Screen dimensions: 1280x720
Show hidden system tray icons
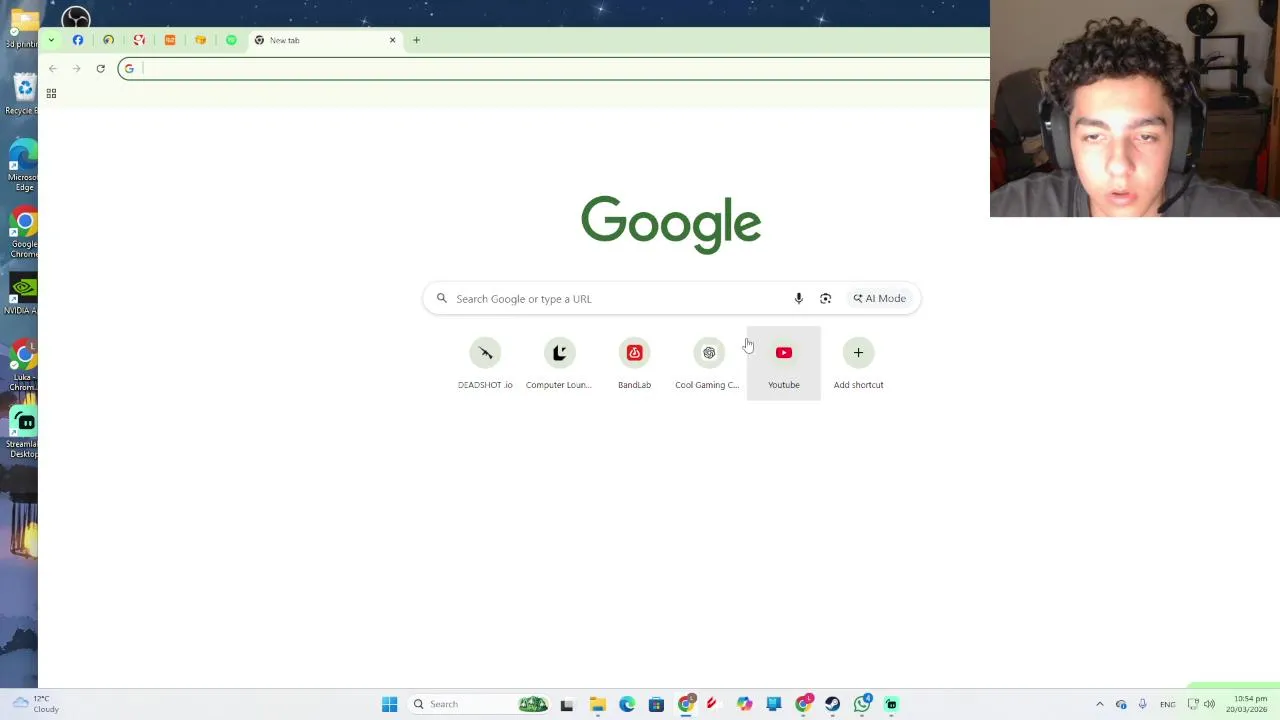tap(1099, 704)
